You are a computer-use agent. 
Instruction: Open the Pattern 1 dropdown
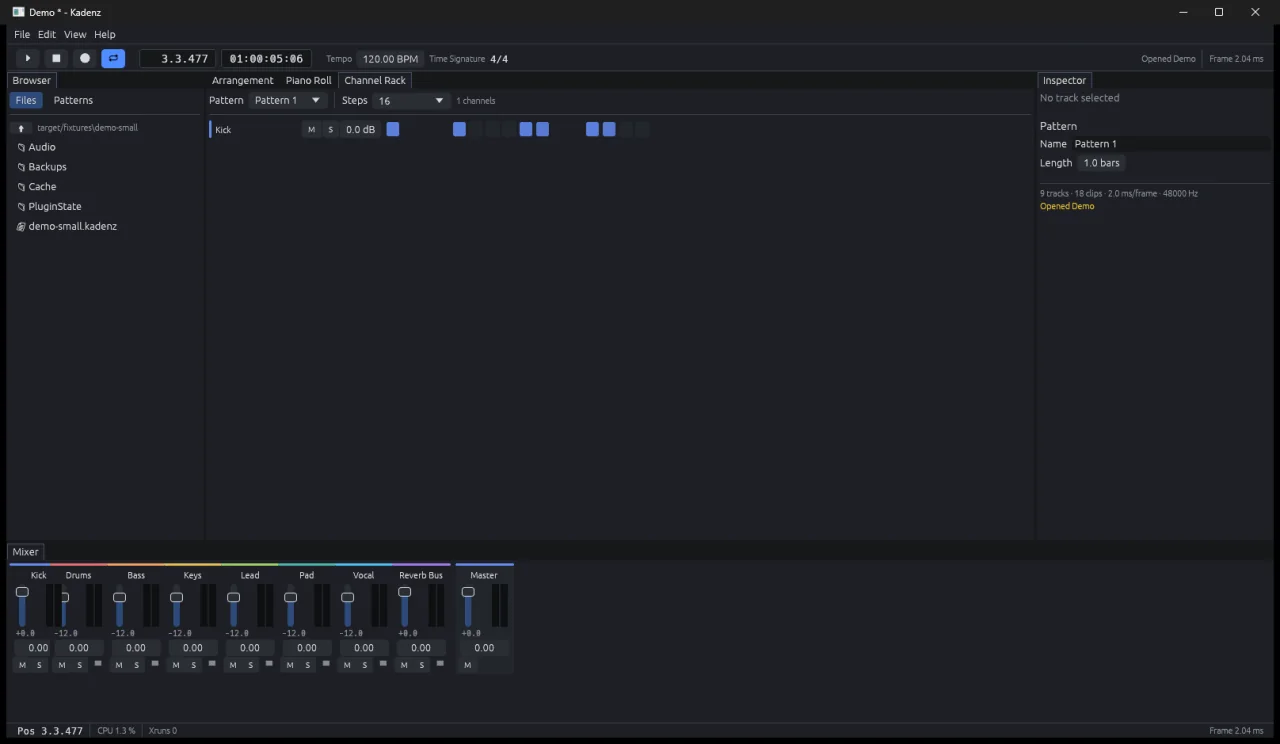288,100
